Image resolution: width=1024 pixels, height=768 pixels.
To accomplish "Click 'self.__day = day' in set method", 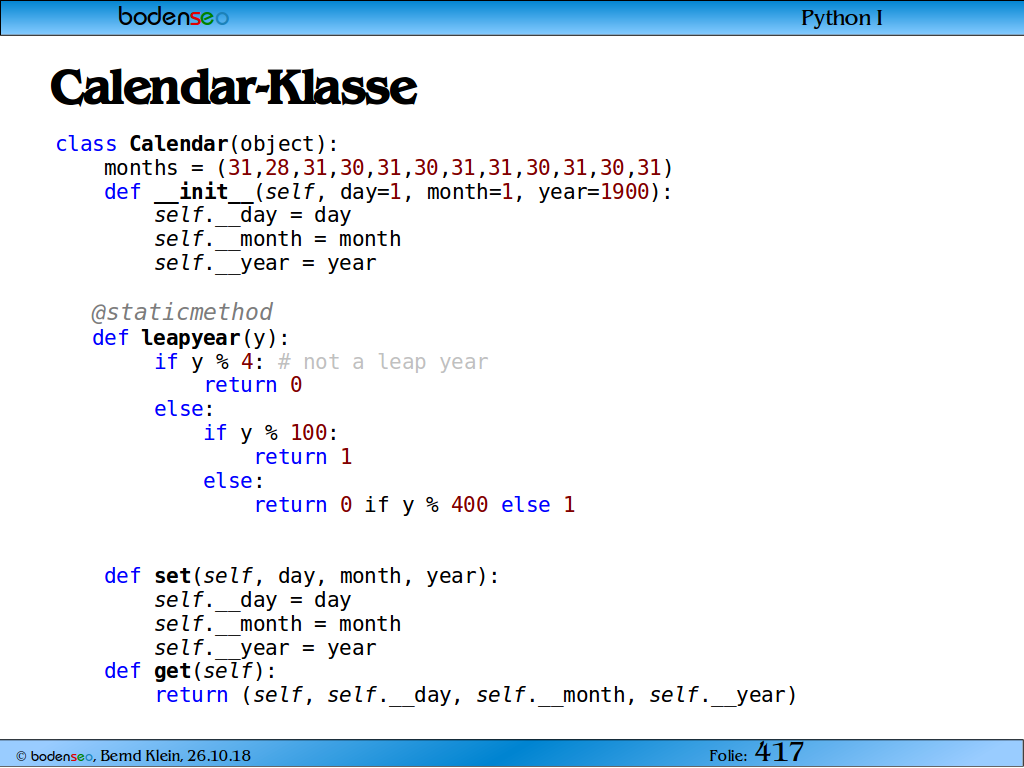I will click(x=253, y=600).
